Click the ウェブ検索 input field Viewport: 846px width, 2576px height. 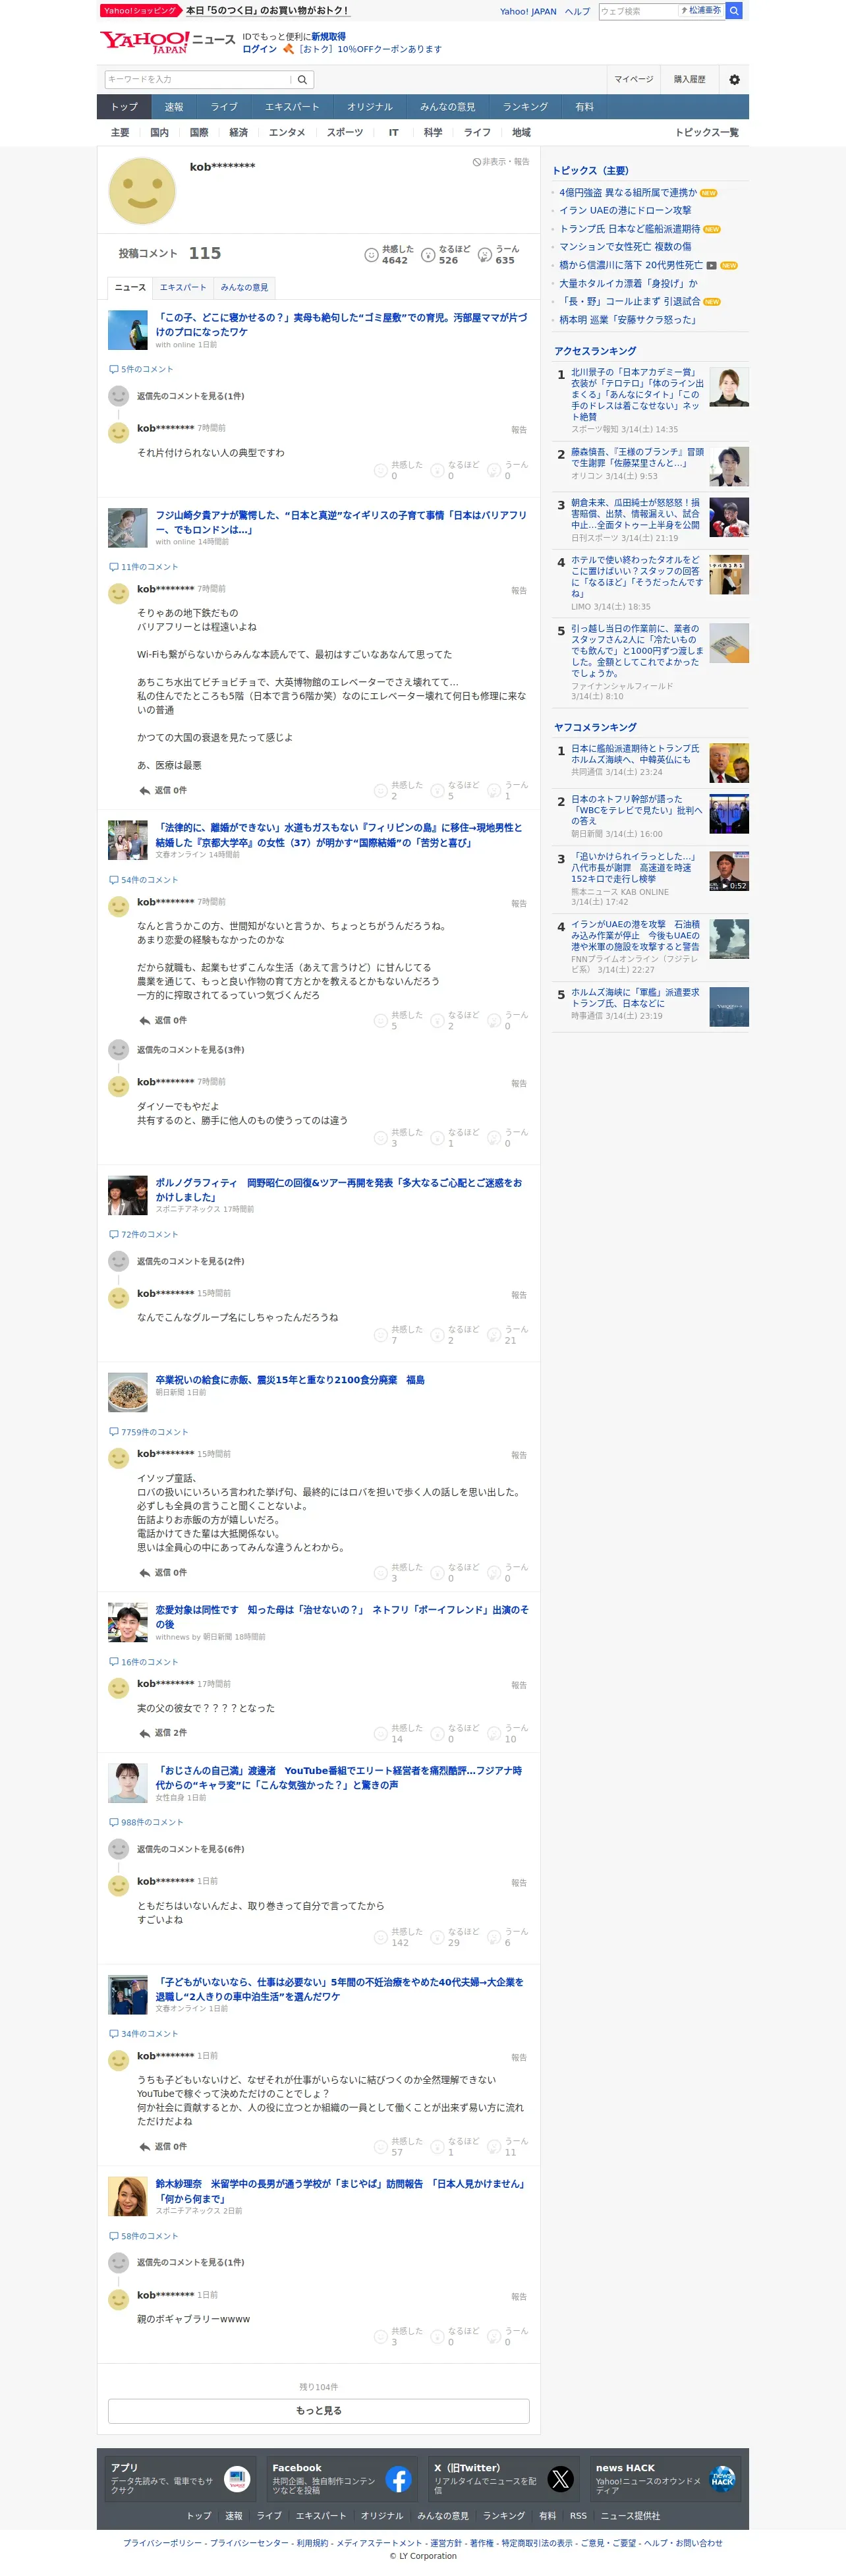(638, 11)
